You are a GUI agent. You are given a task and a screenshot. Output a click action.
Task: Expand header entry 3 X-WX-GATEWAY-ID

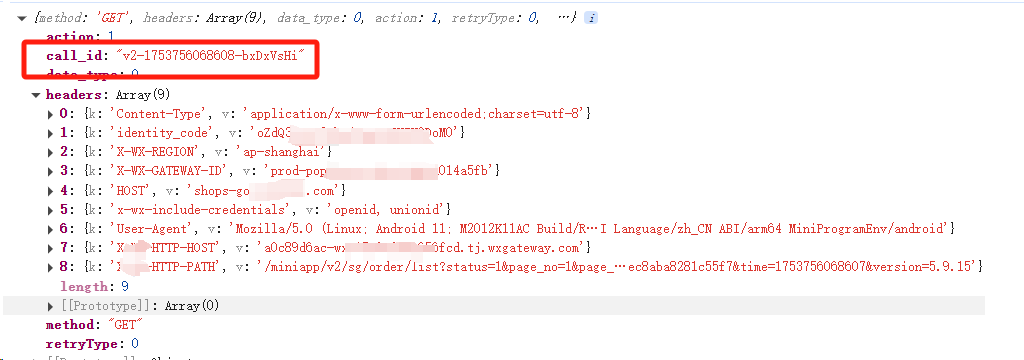click(x=51, y=171)
